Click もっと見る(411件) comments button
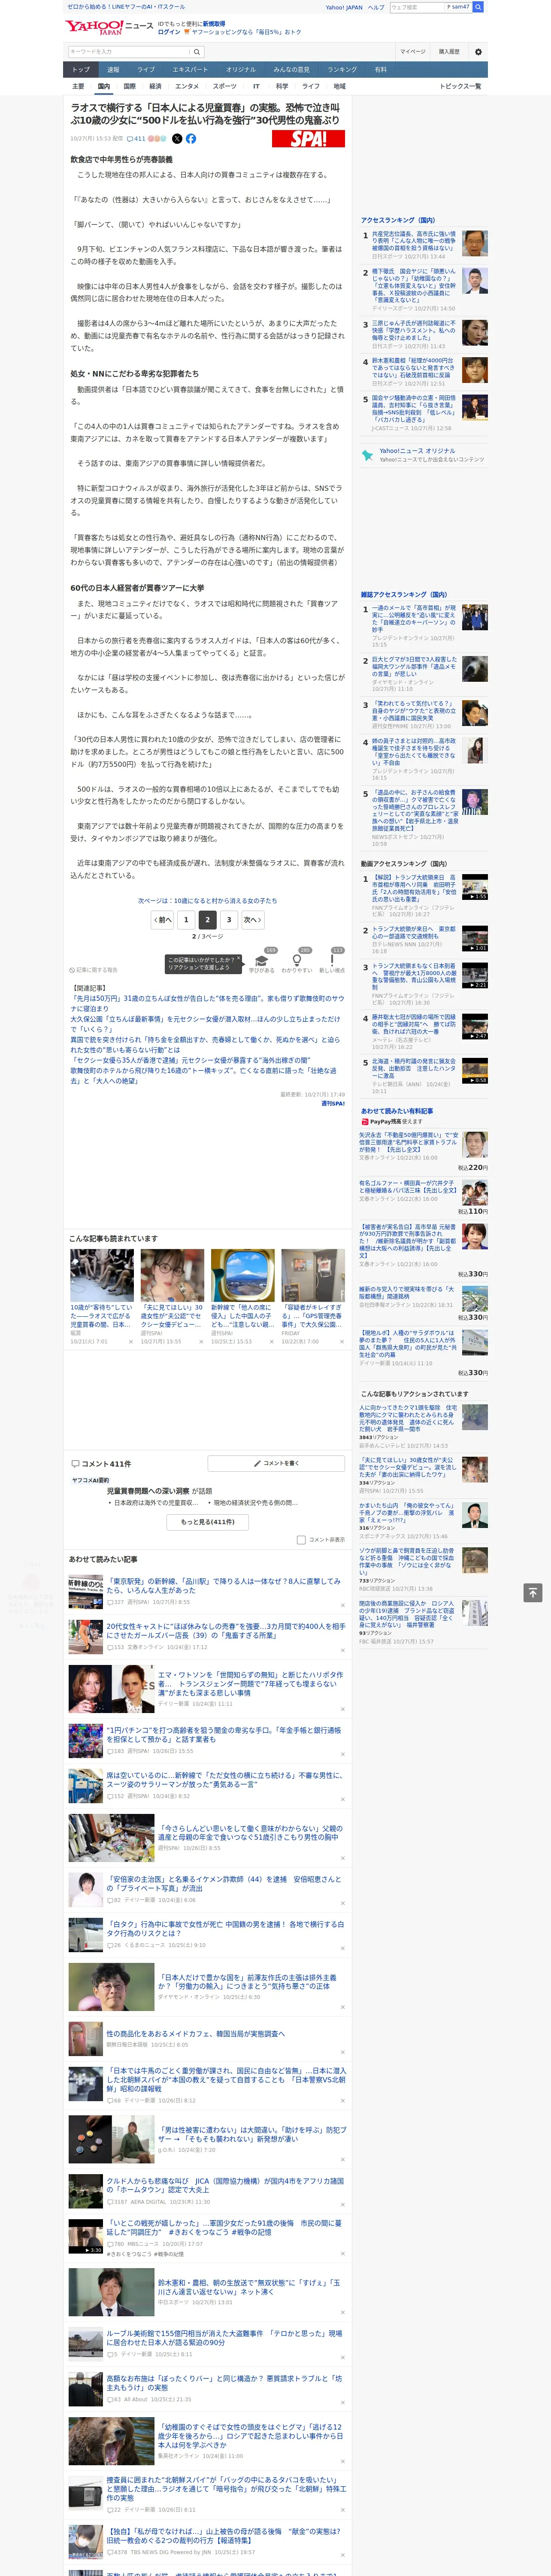Screen dimensions: 551x2576 tap(208, 1522)
